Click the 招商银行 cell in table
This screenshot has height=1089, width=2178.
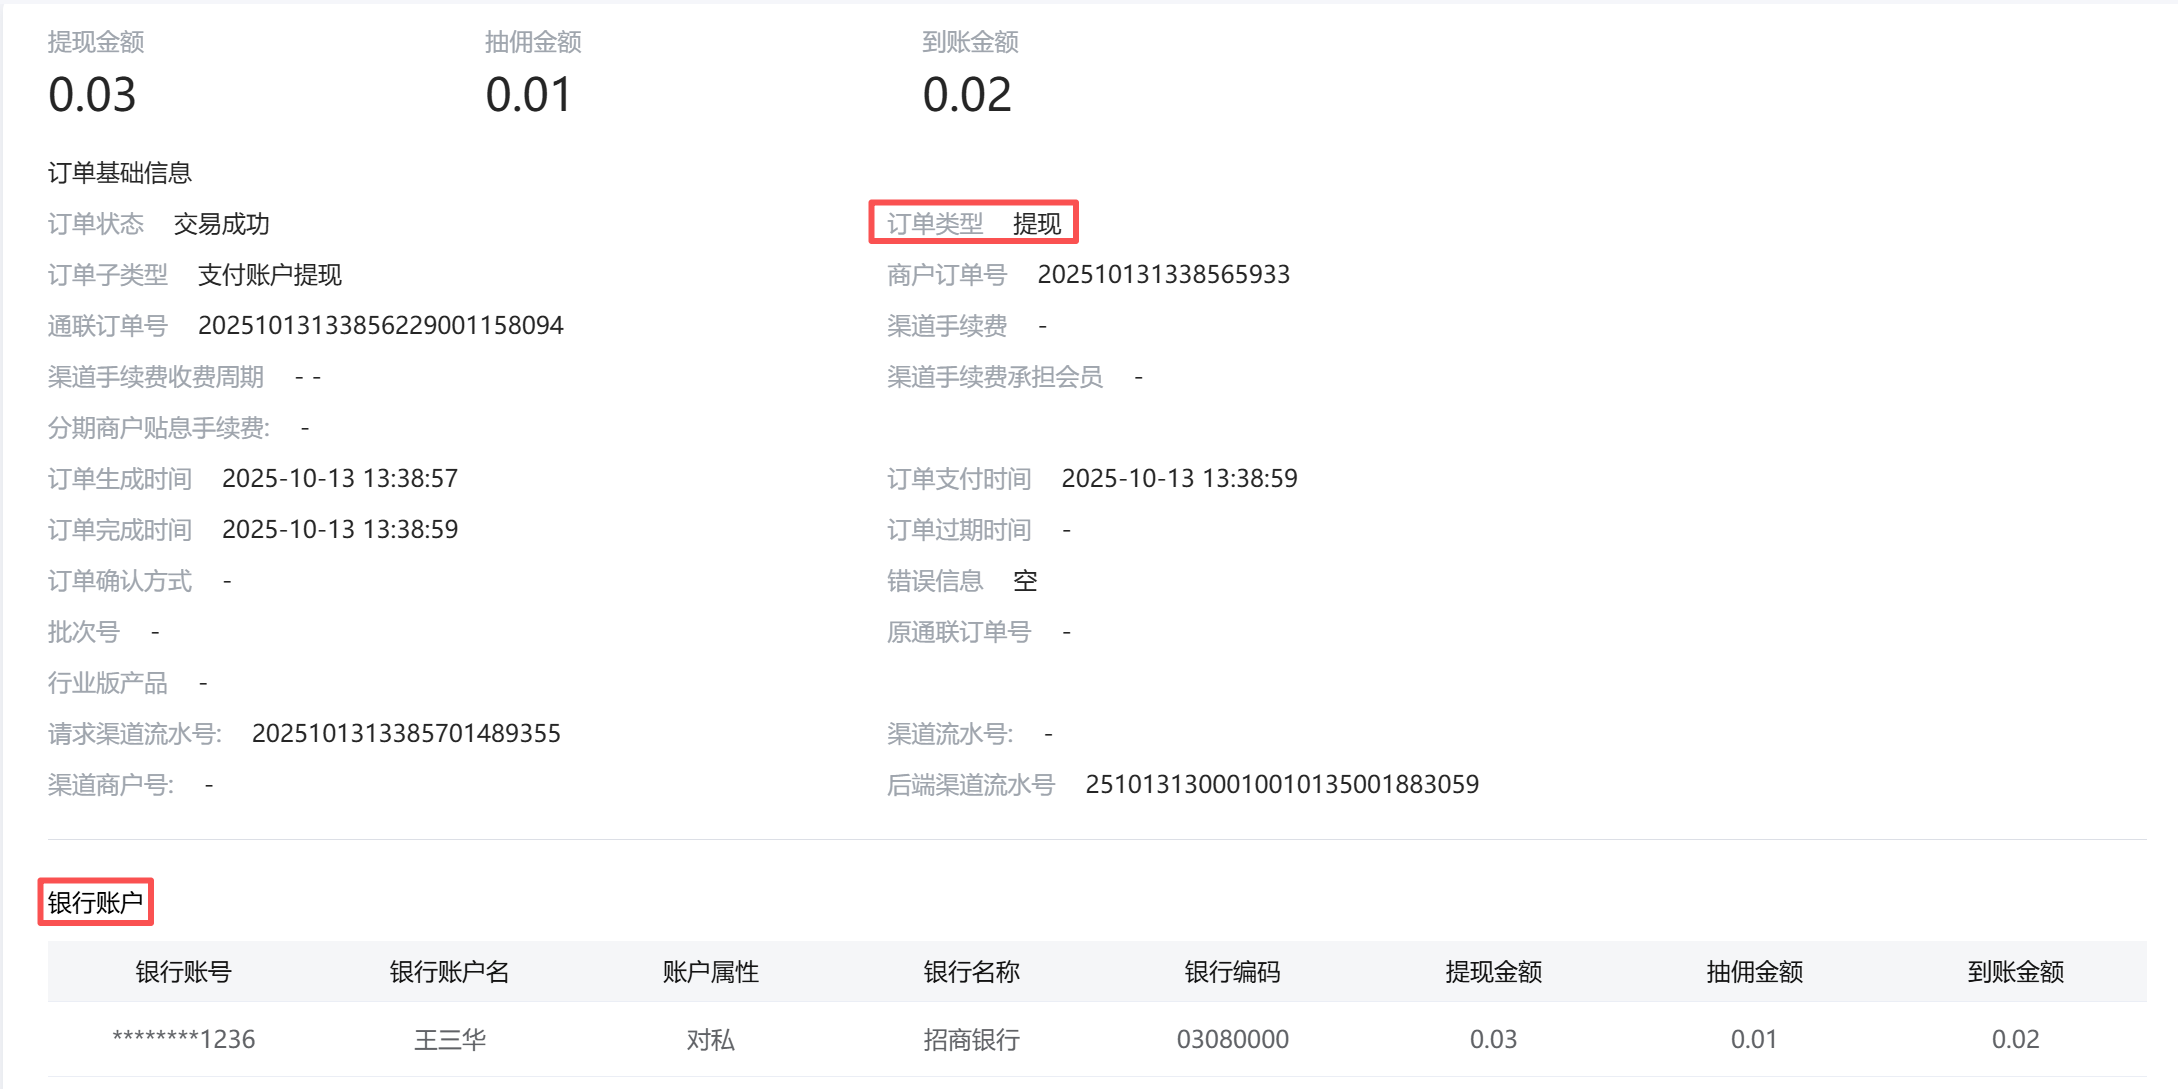point(971,1040)
